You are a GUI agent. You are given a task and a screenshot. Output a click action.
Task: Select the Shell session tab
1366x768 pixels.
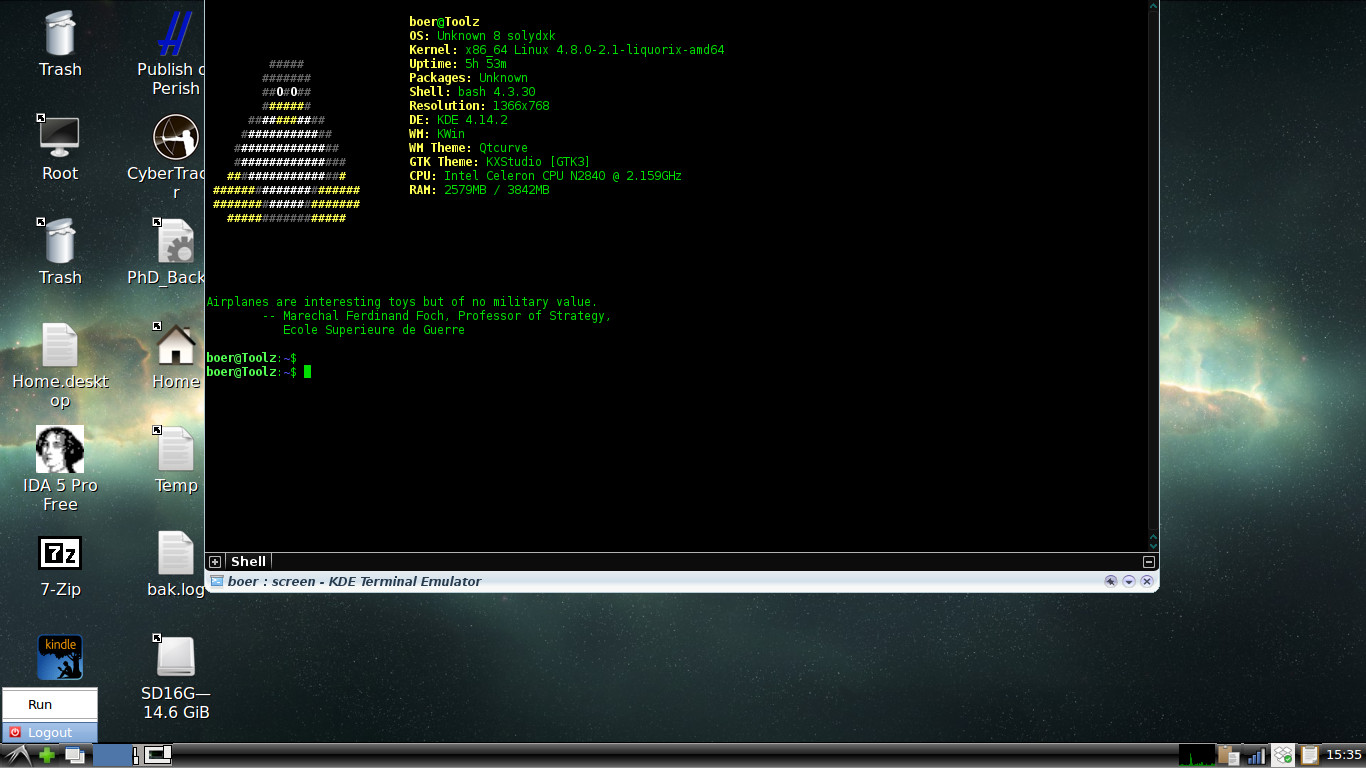(x=248, y=562)
